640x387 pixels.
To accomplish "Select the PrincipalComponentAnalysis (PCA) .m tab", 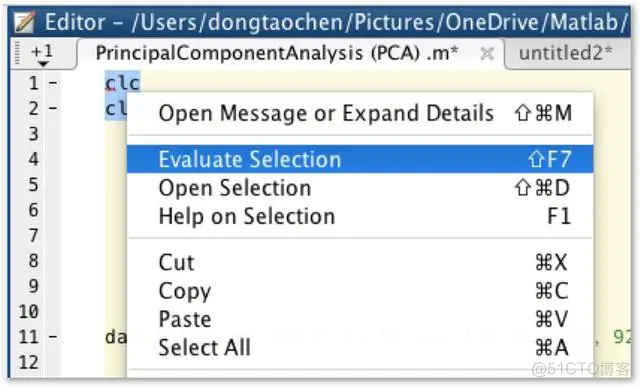I will 277,53.
